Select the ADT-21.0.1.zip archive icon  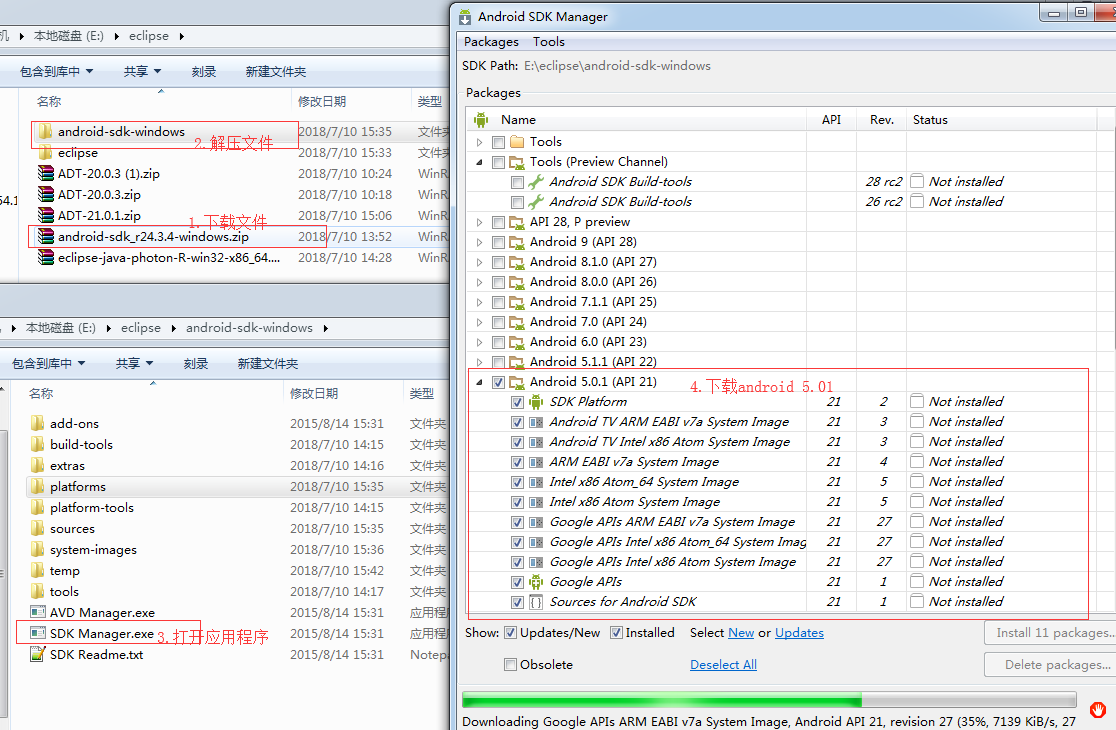click(46, 216)
